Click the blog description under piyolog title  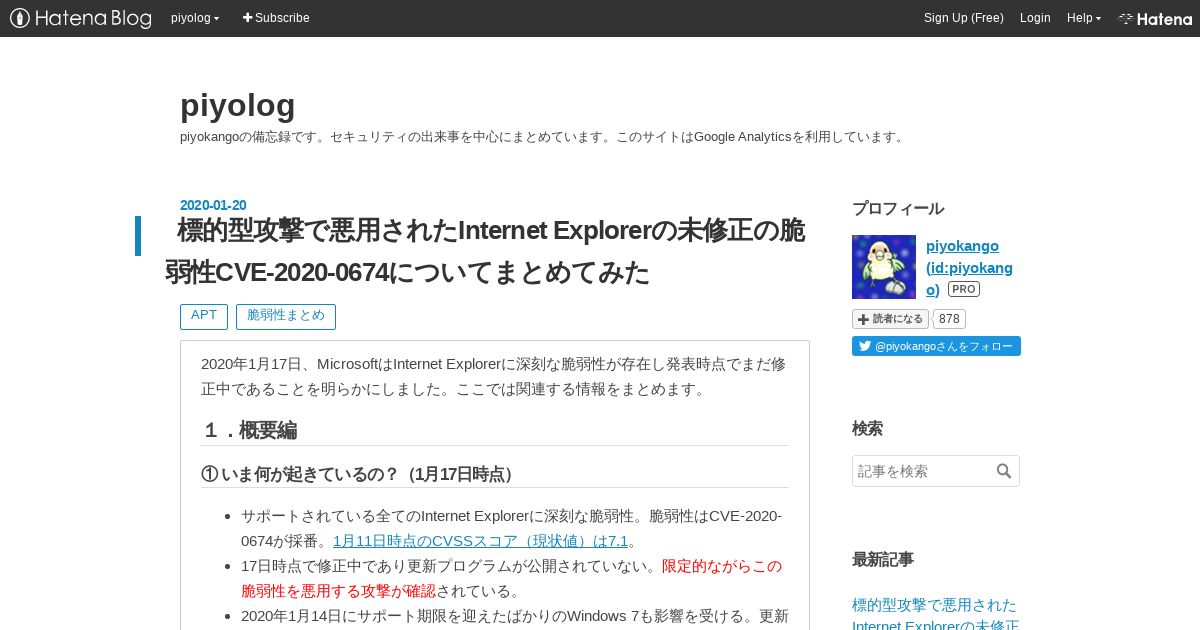point(544,136)
